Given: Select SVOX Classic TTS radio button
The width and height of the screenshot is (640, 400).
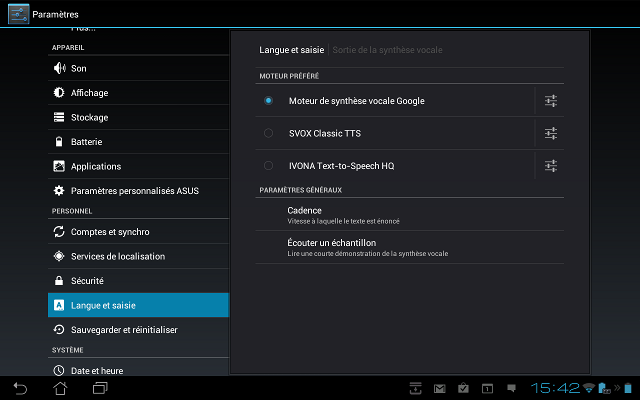Looking at the screenshot, I should coord(268,133).
